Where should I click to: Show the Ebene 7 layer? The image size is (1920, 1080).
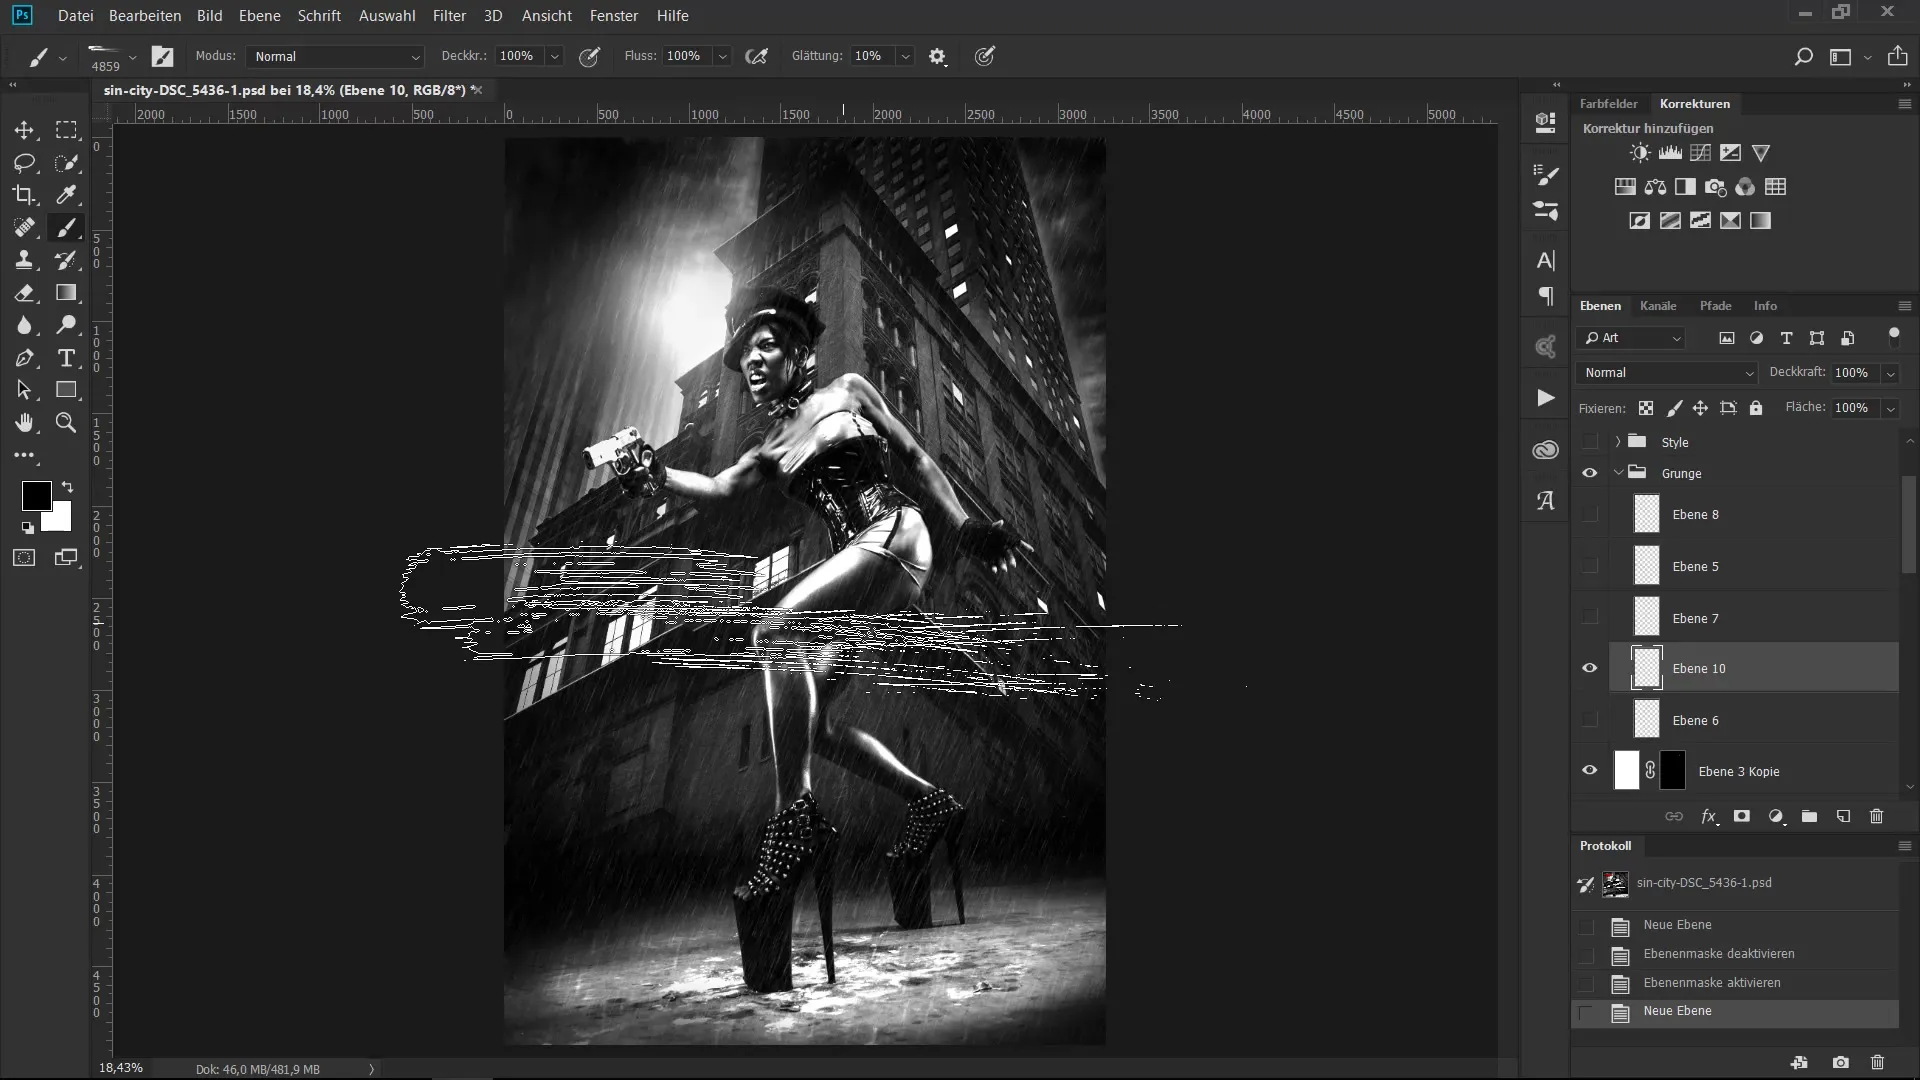[1590, 618]
